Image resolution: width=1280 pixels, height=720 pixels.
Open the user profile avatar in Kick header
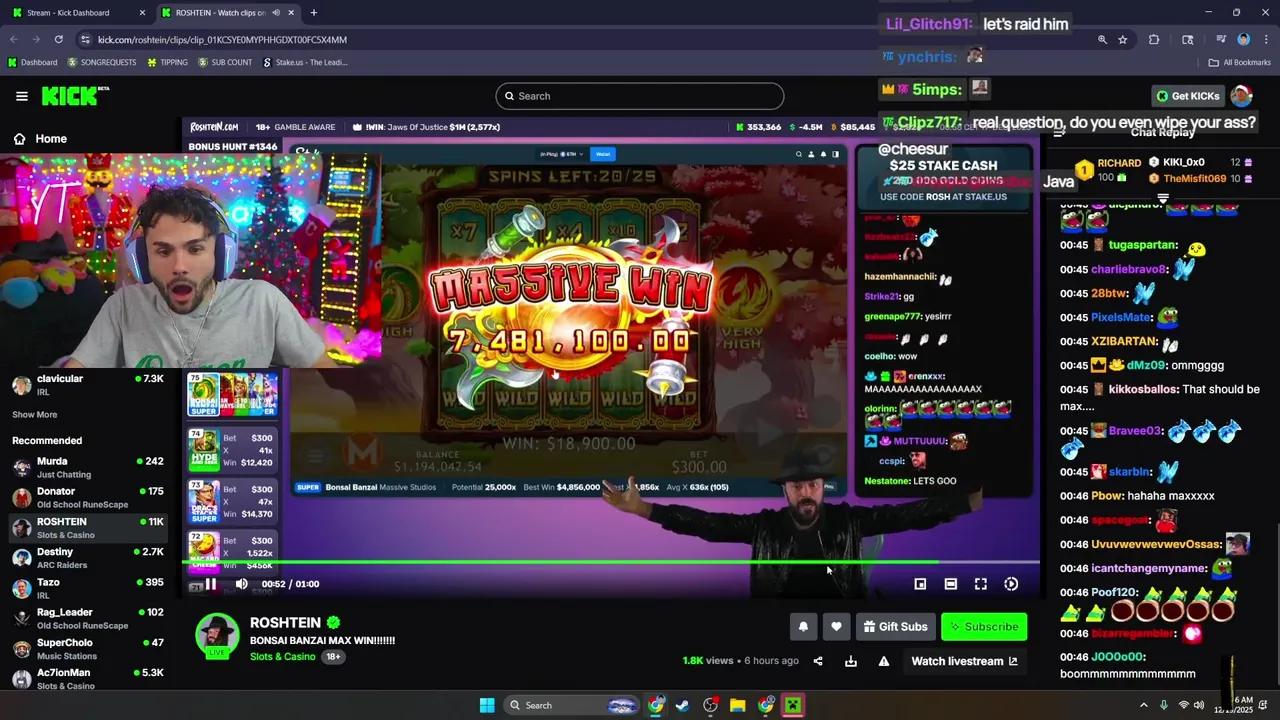1241,96
